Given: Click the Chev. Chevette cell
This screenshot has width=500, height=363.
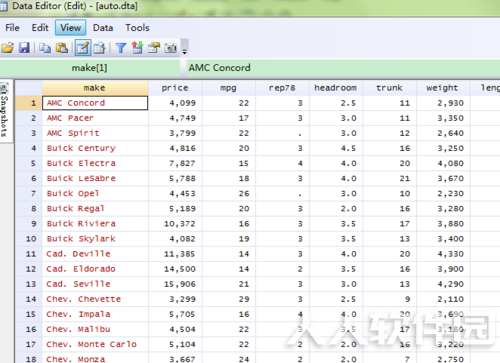Looking at the screenshot, I should pos(95,299).
